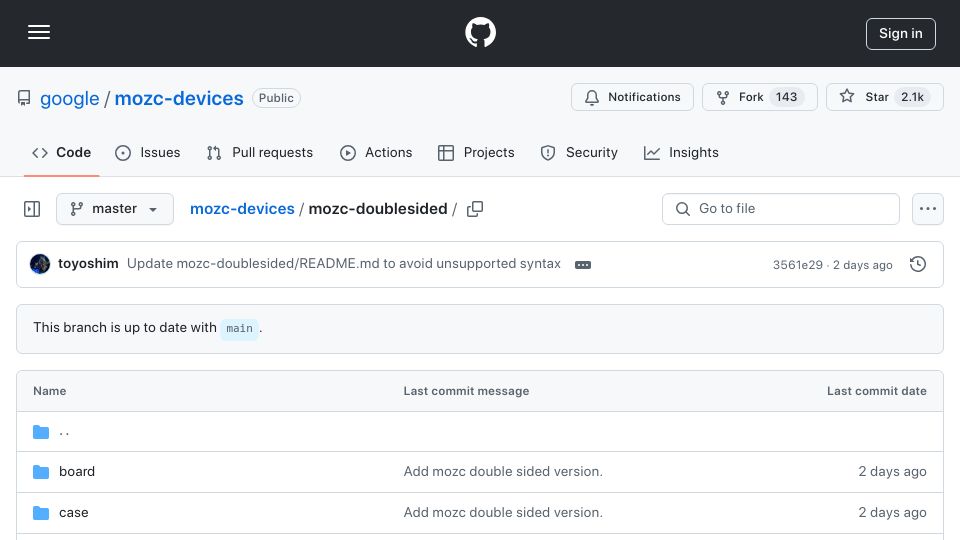Open the Projects tab
The width and height of the screenshot is (960, 540).
476,152
